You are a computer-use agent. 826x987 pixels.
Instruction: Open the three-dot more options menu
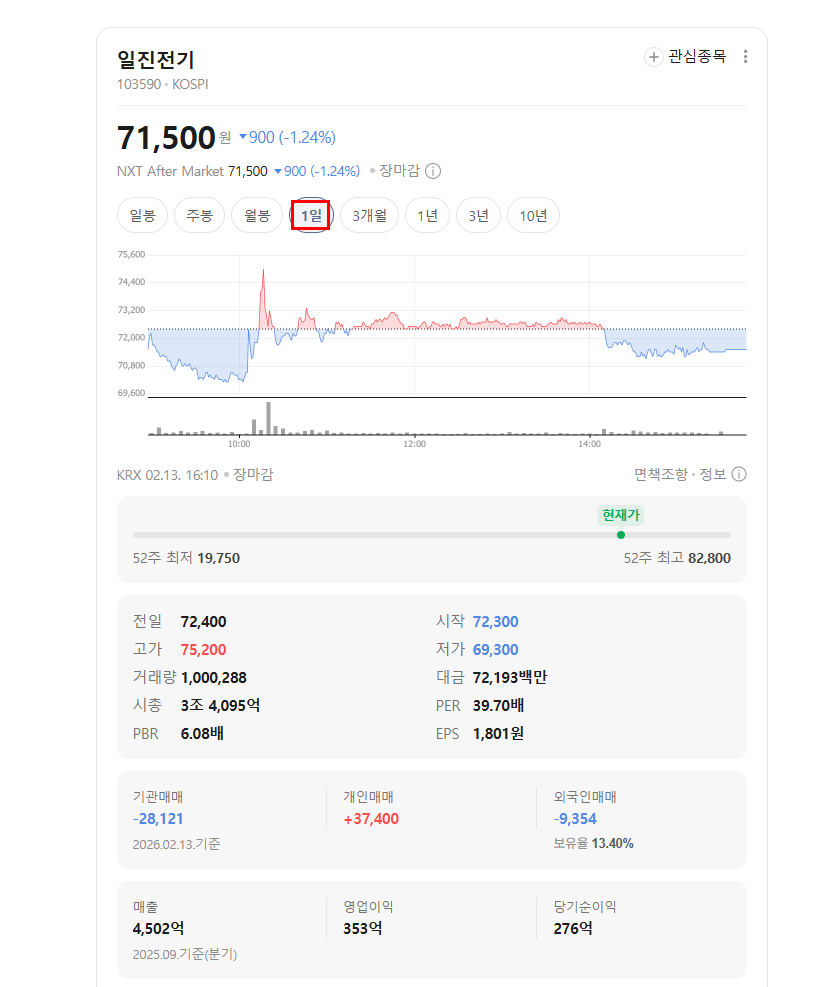pos(745,57)
